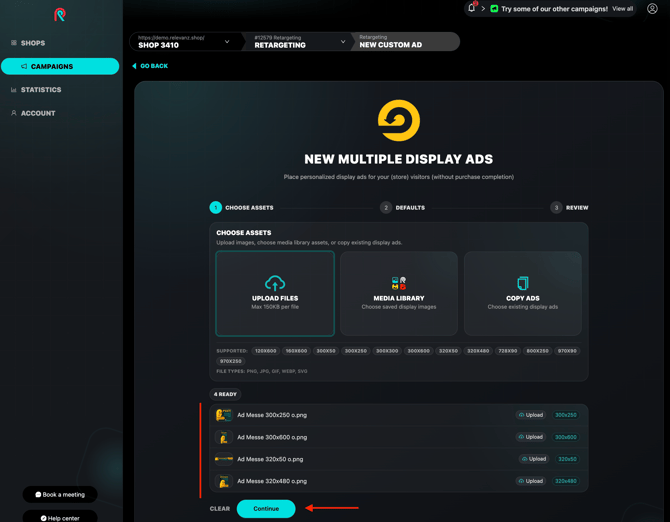Click the 320X50 supported size tag
Image resolution: width=670 pixels, height=522 pixels.
click(448, 351)
